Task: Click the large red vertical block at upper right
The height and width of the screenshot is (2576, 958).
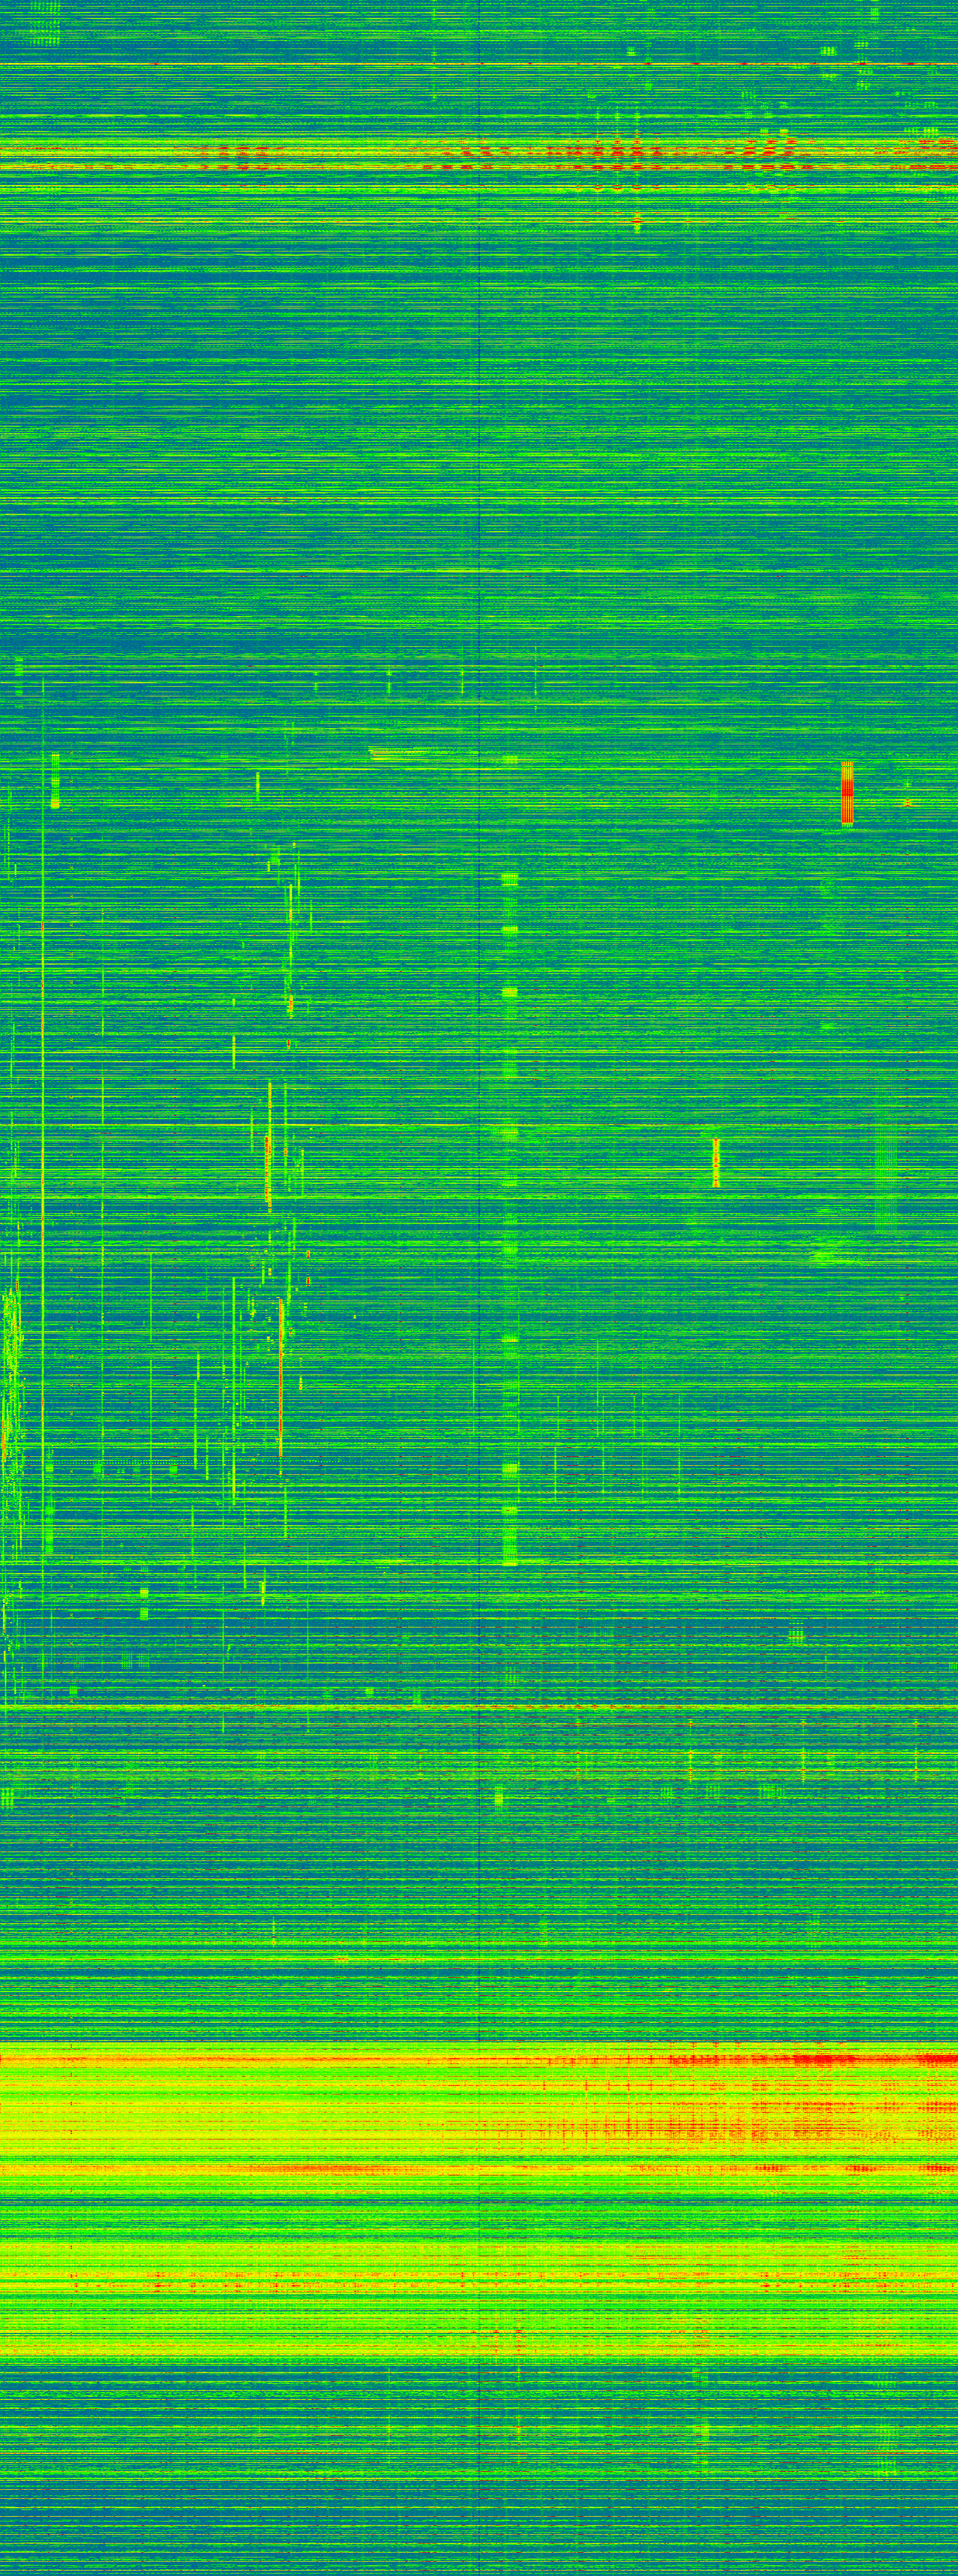Action: pos(847,792)
